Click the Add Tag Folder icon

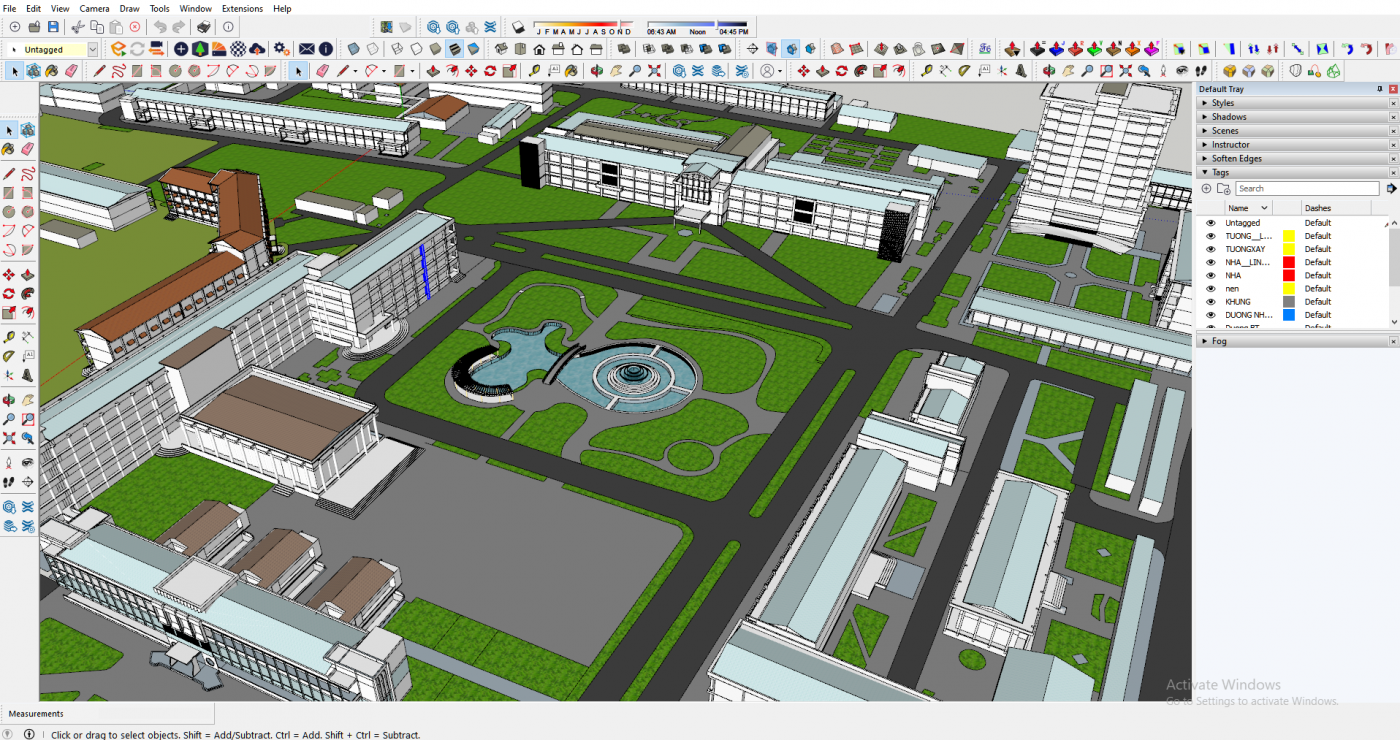pos(1222,188)
